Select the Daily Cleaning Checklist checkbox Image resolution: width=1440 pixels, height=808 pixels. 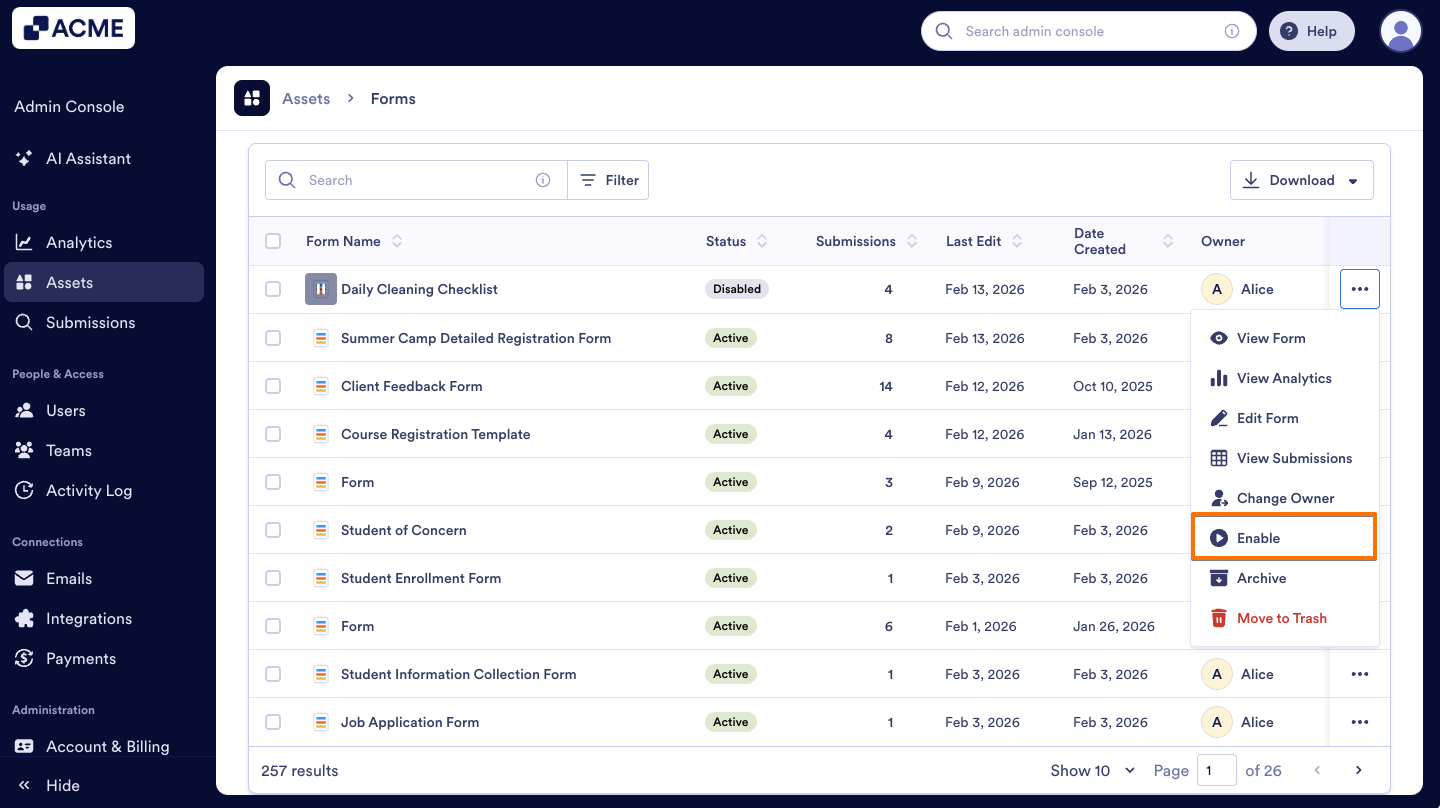[273, 289]
